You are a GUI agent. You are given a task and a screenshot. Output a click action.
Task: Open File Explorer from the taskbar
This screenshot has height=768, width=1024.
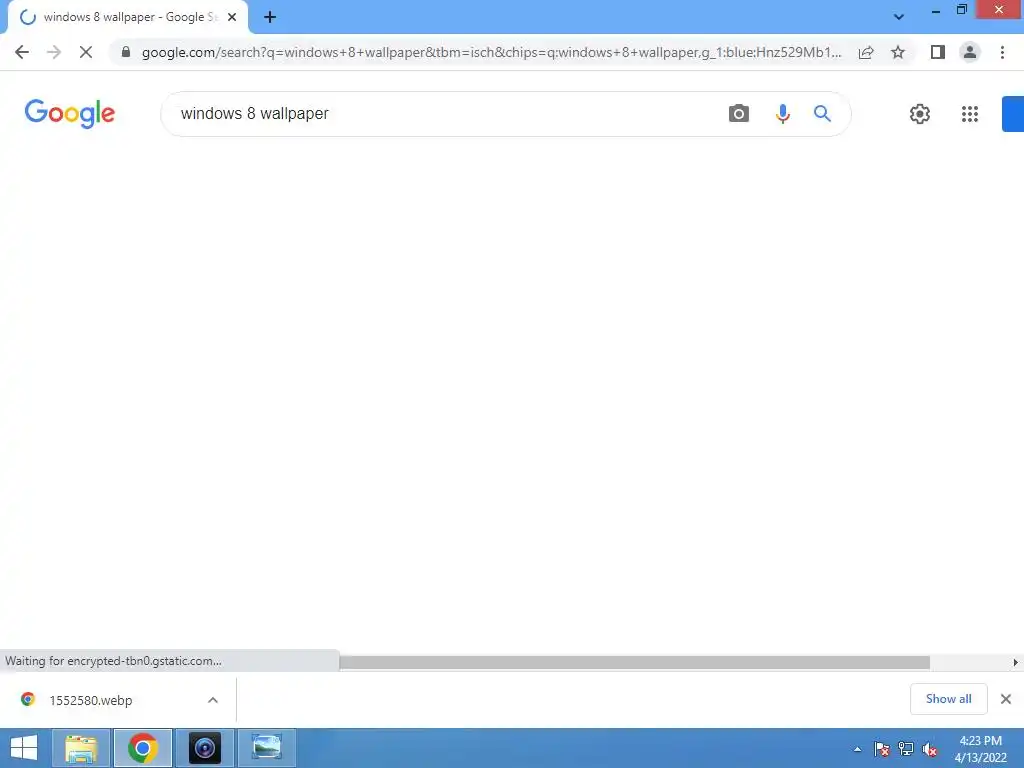click(81, 748)
